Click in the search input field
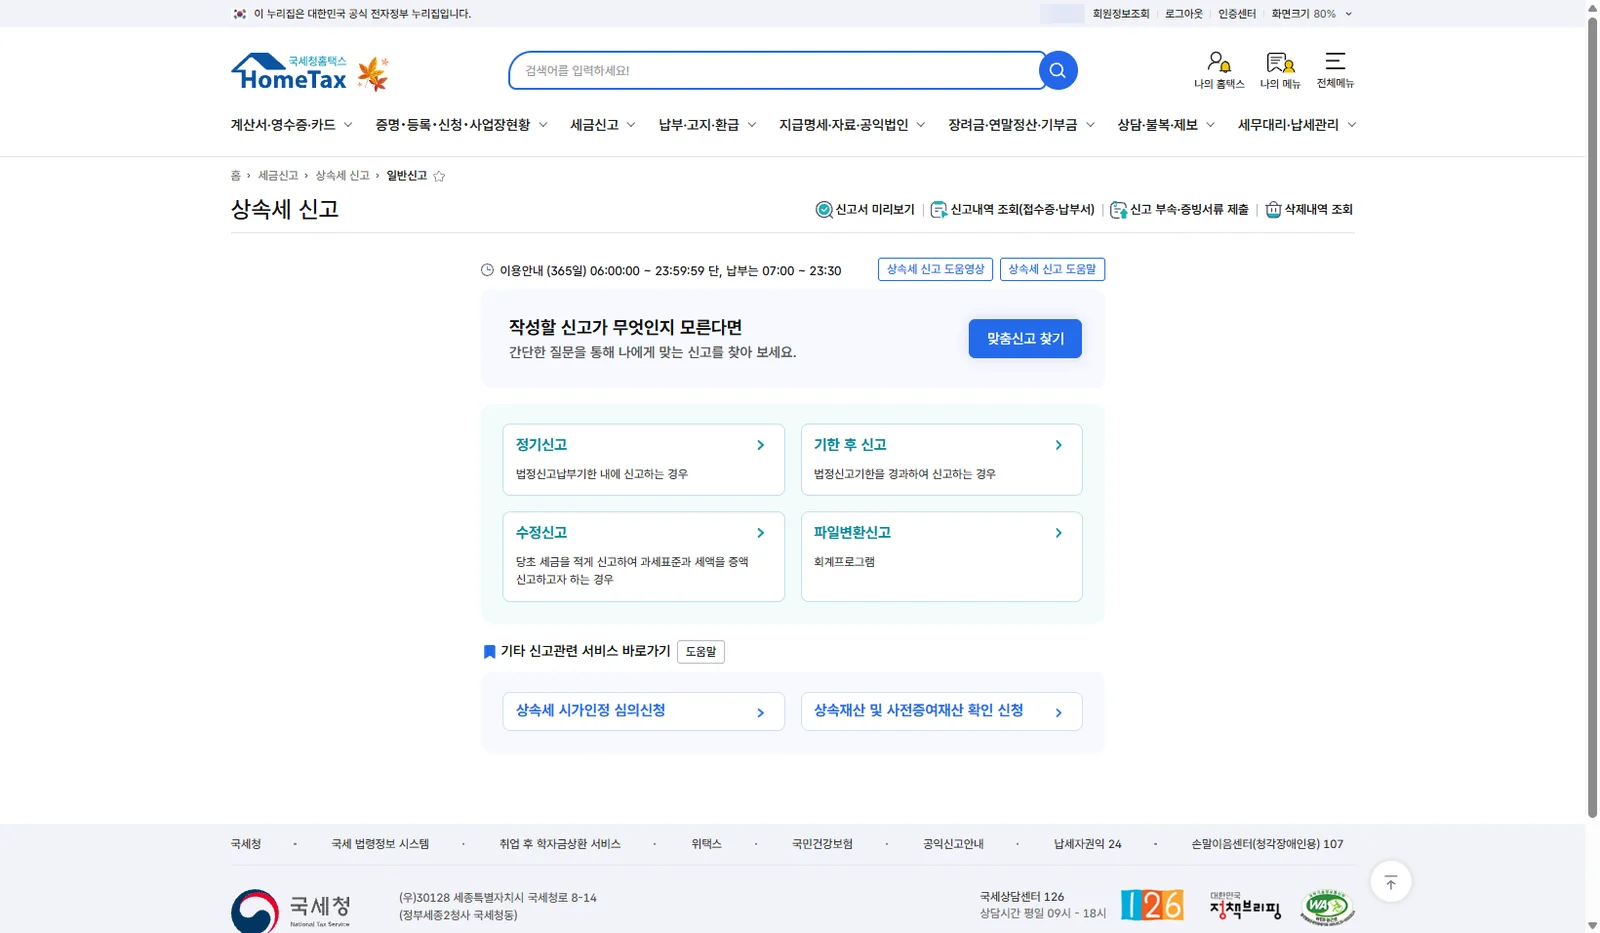This screenshot has width=1600, height=933. 775,70
